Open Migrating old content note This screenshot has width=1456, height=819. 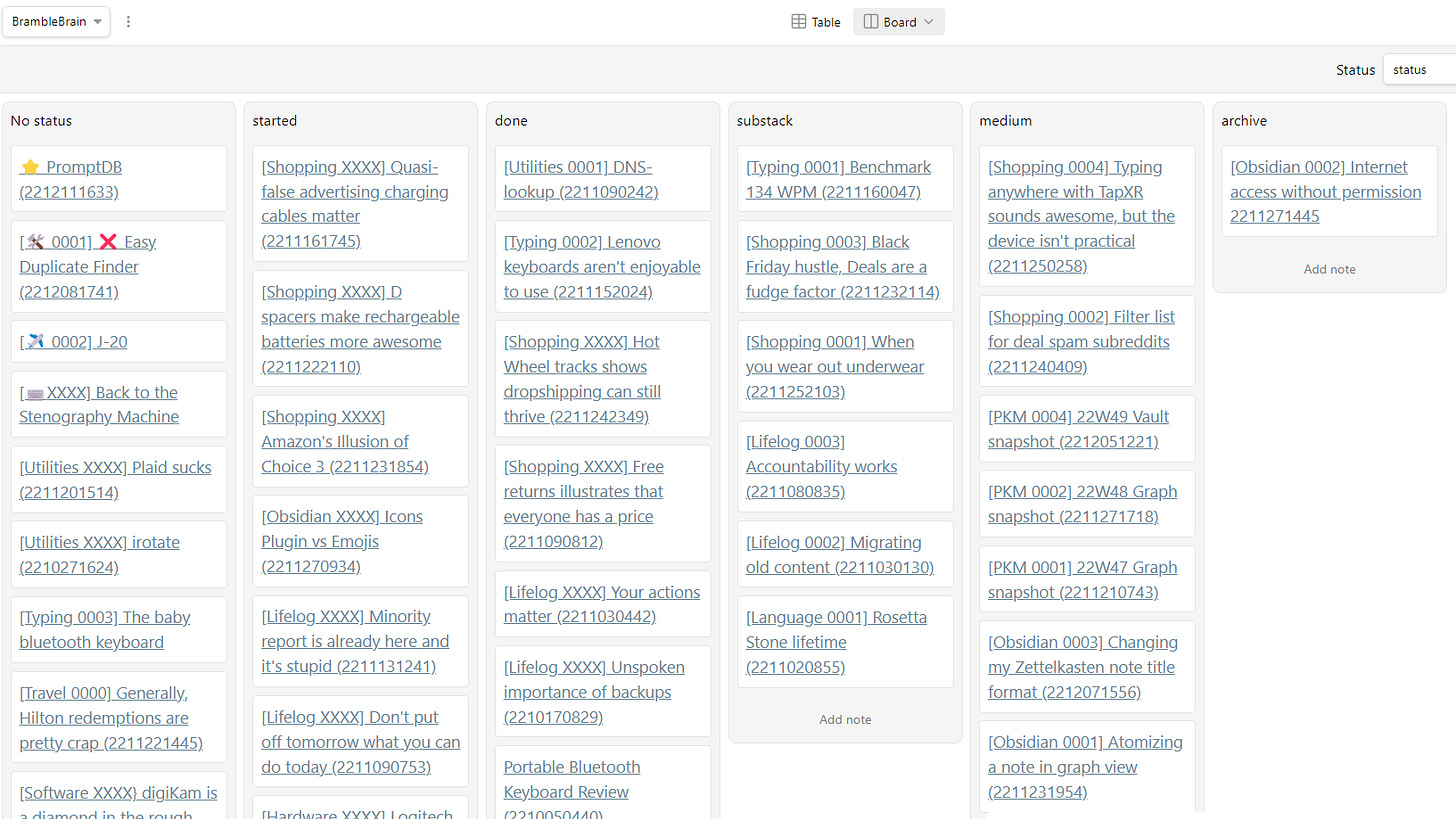[845, 554]
